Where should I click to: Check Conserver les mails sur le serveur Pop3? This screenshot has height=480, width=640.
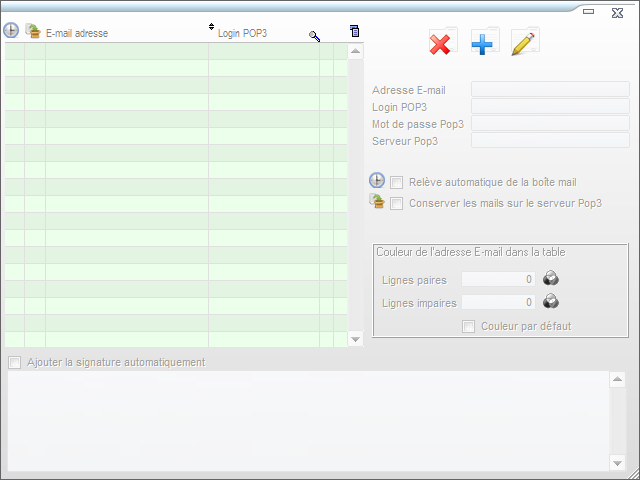click(397, 203)
